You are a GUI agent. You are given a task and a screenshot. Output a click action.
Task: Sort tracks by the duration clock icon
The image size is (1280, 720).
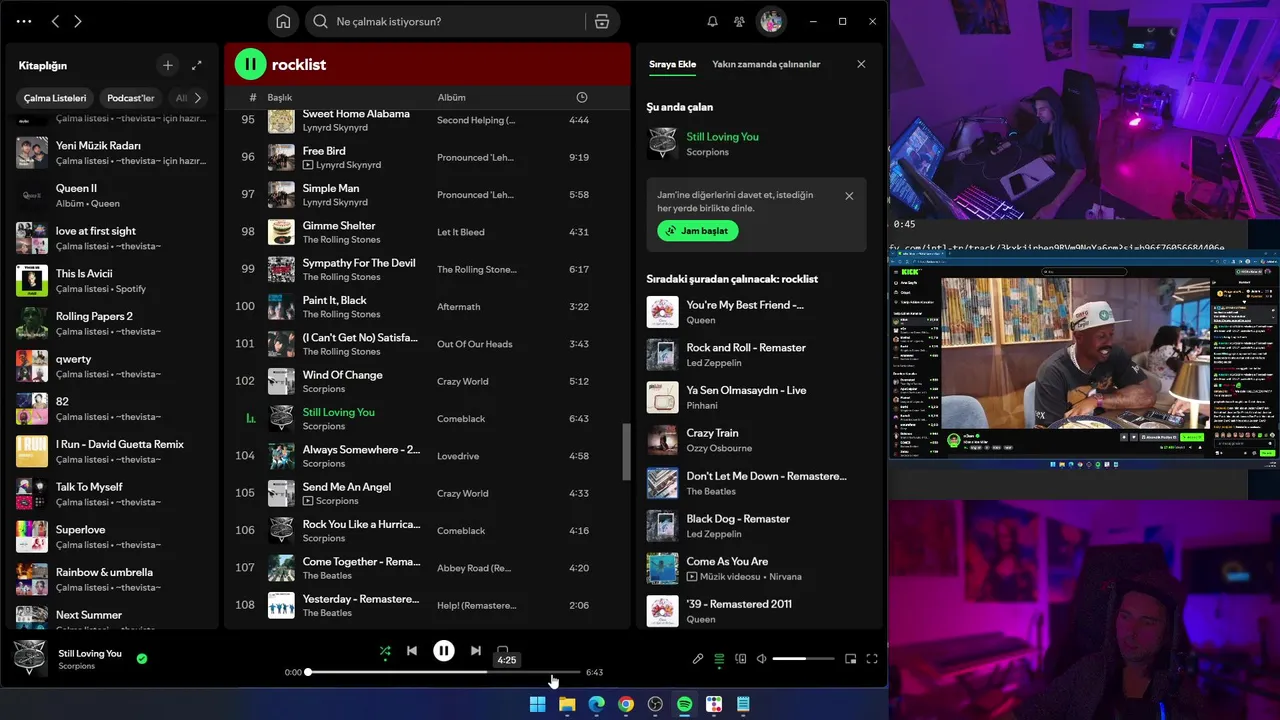582,97
